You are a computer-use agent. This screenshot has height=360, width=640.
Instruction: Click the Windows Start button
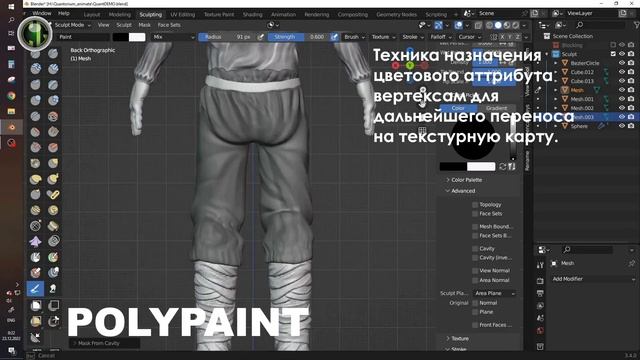click(11, 7)
